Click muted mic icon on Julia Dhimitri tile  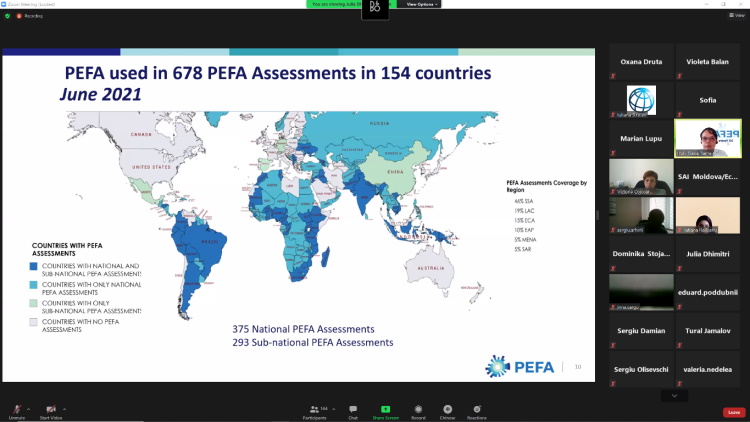(679, 268)
